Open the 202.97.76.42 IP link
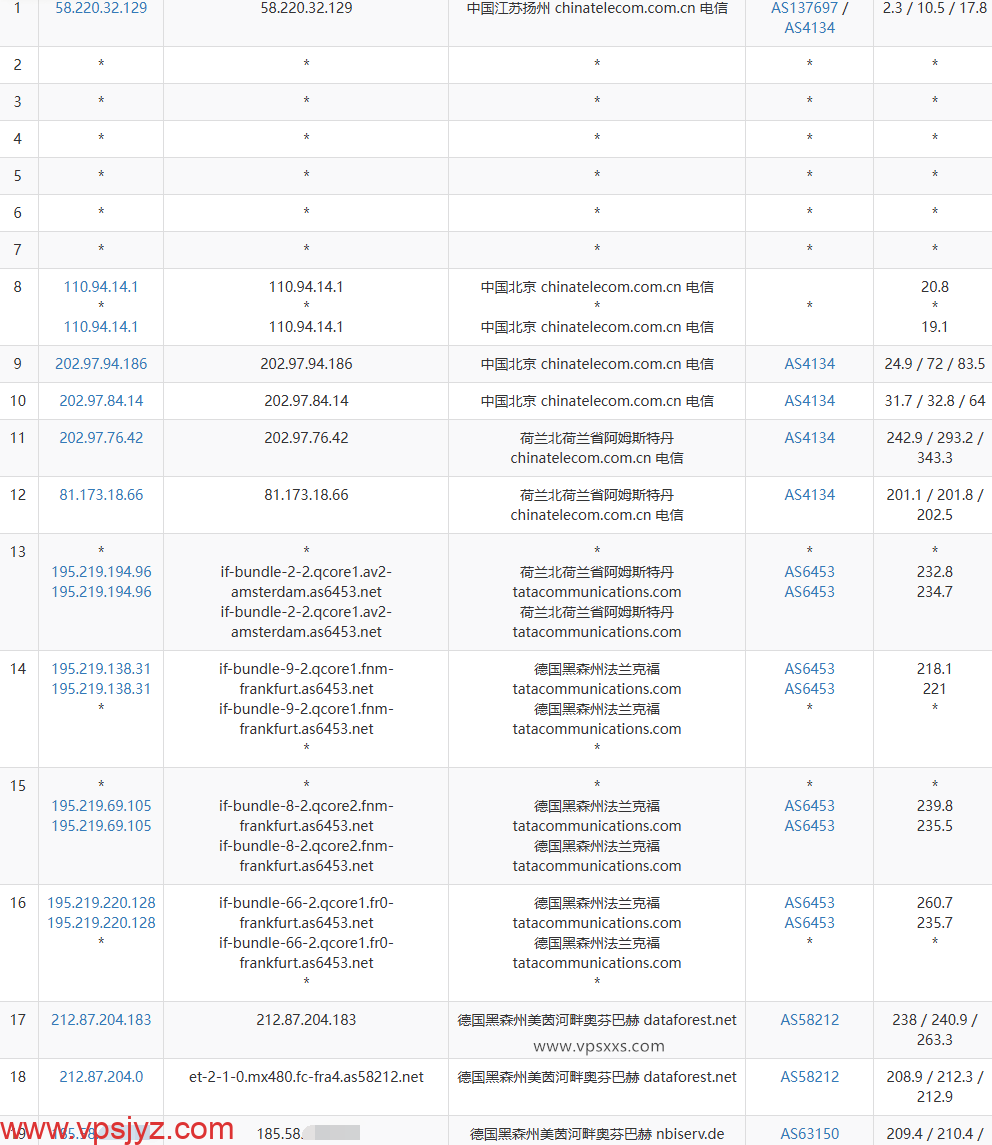The height and width of the screenshot is (1145, 992). pyautogui.click(x=101, y=438)
